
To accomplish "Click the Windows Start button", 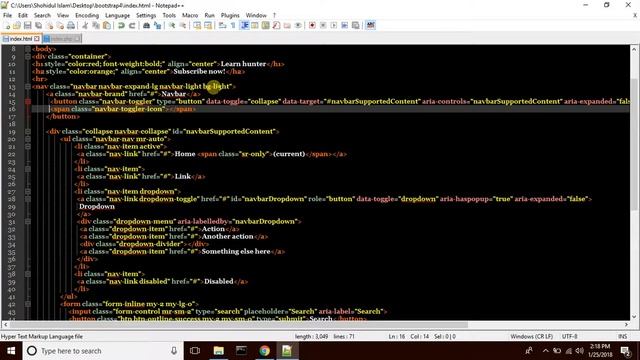I will 11,351.
